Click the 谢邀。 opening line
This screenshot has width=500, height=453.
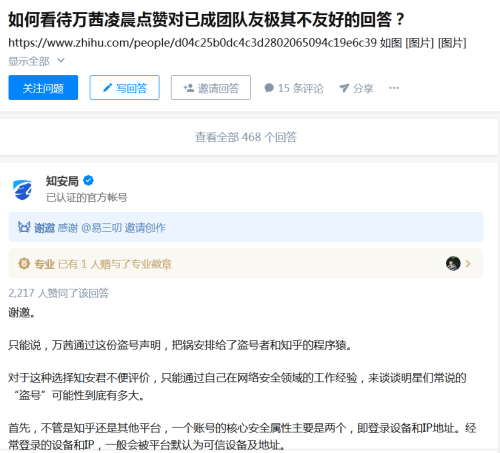(22, 312)
